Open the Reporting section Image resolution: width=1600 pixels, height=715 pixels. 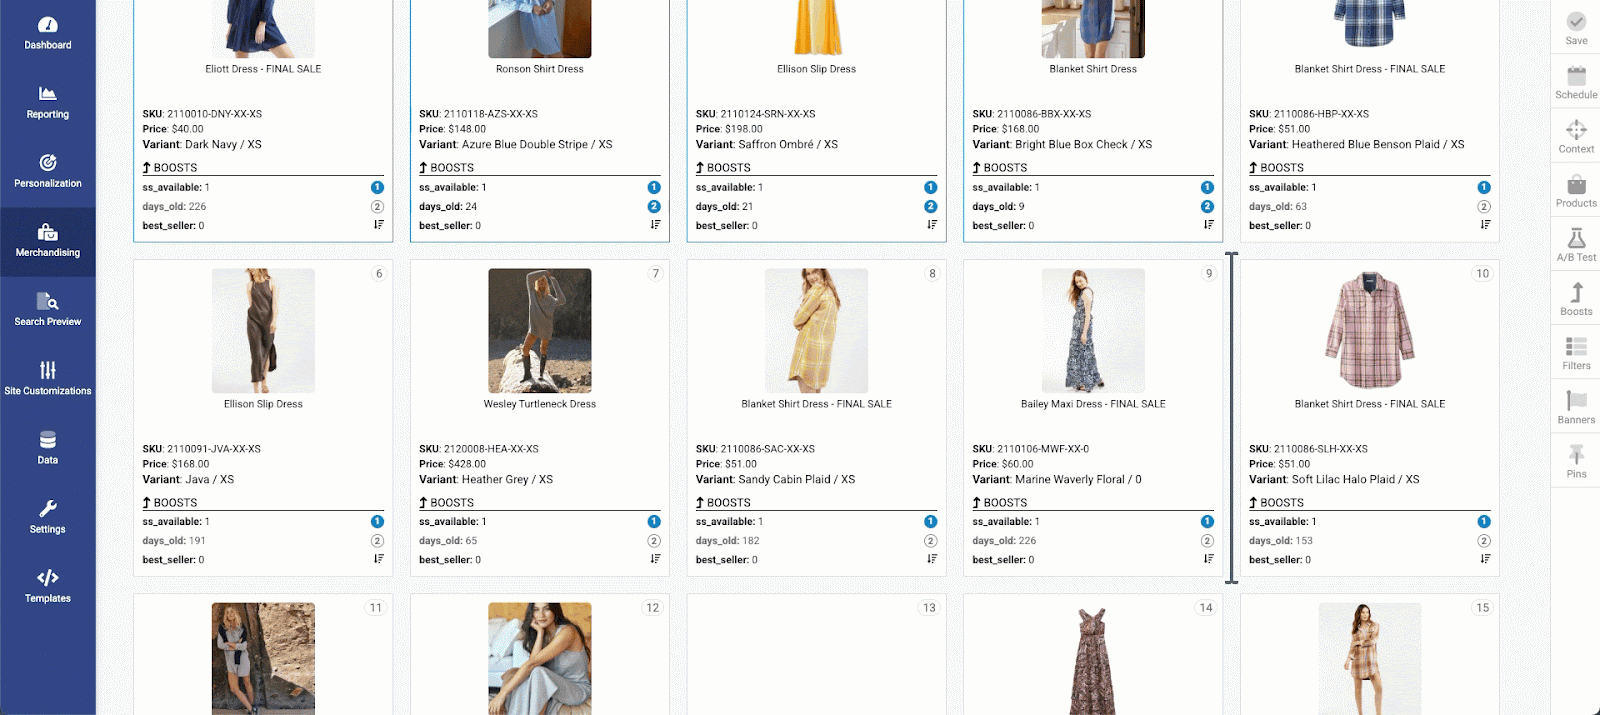48,103
